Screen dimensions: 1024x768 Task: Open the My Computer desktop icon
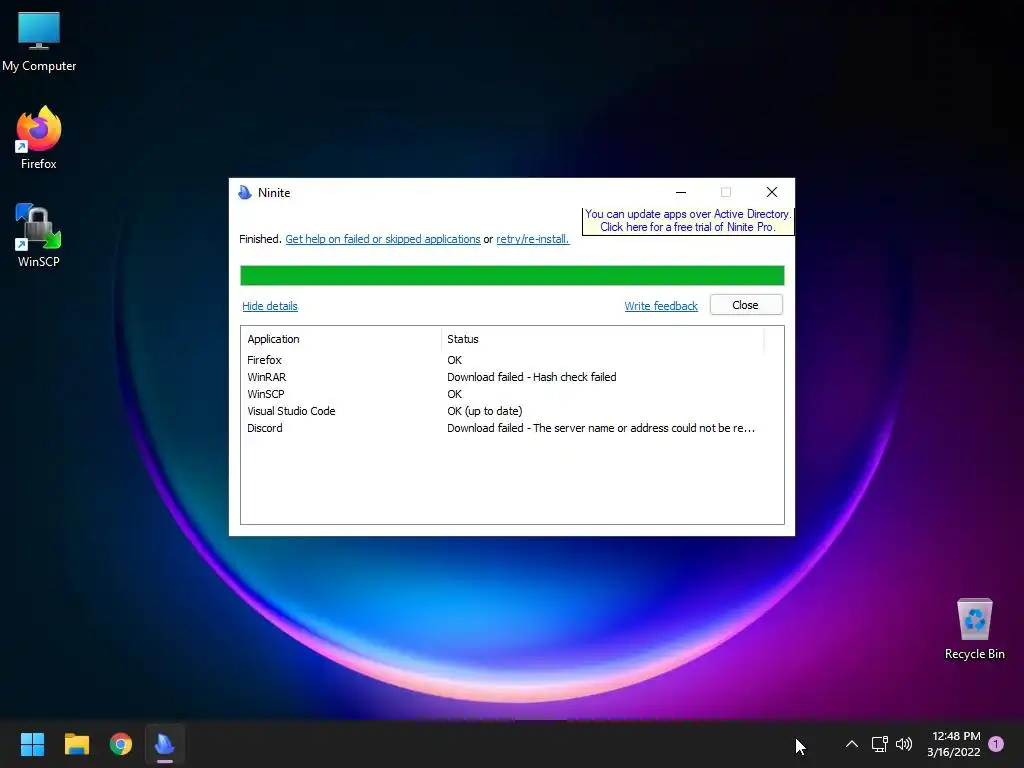(x=39, y=42)
